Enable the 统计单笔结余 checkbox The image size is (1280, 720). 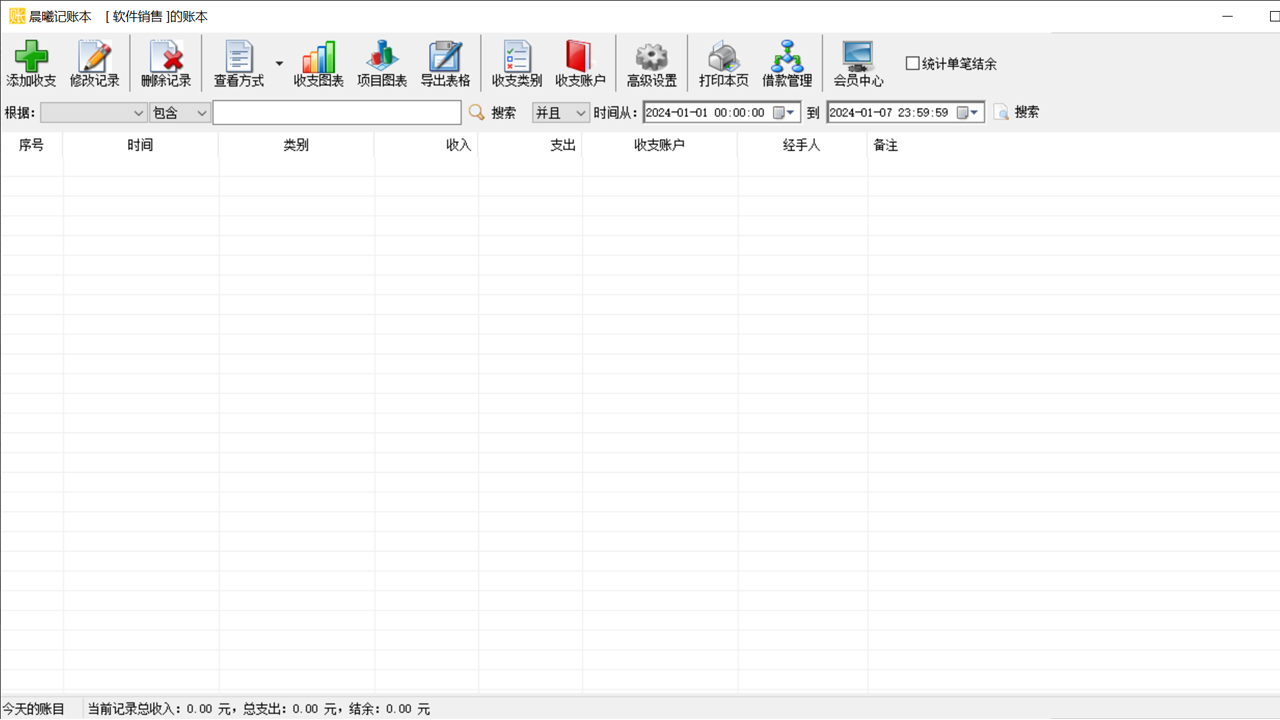pyautogui.click(x=912, y=64)
